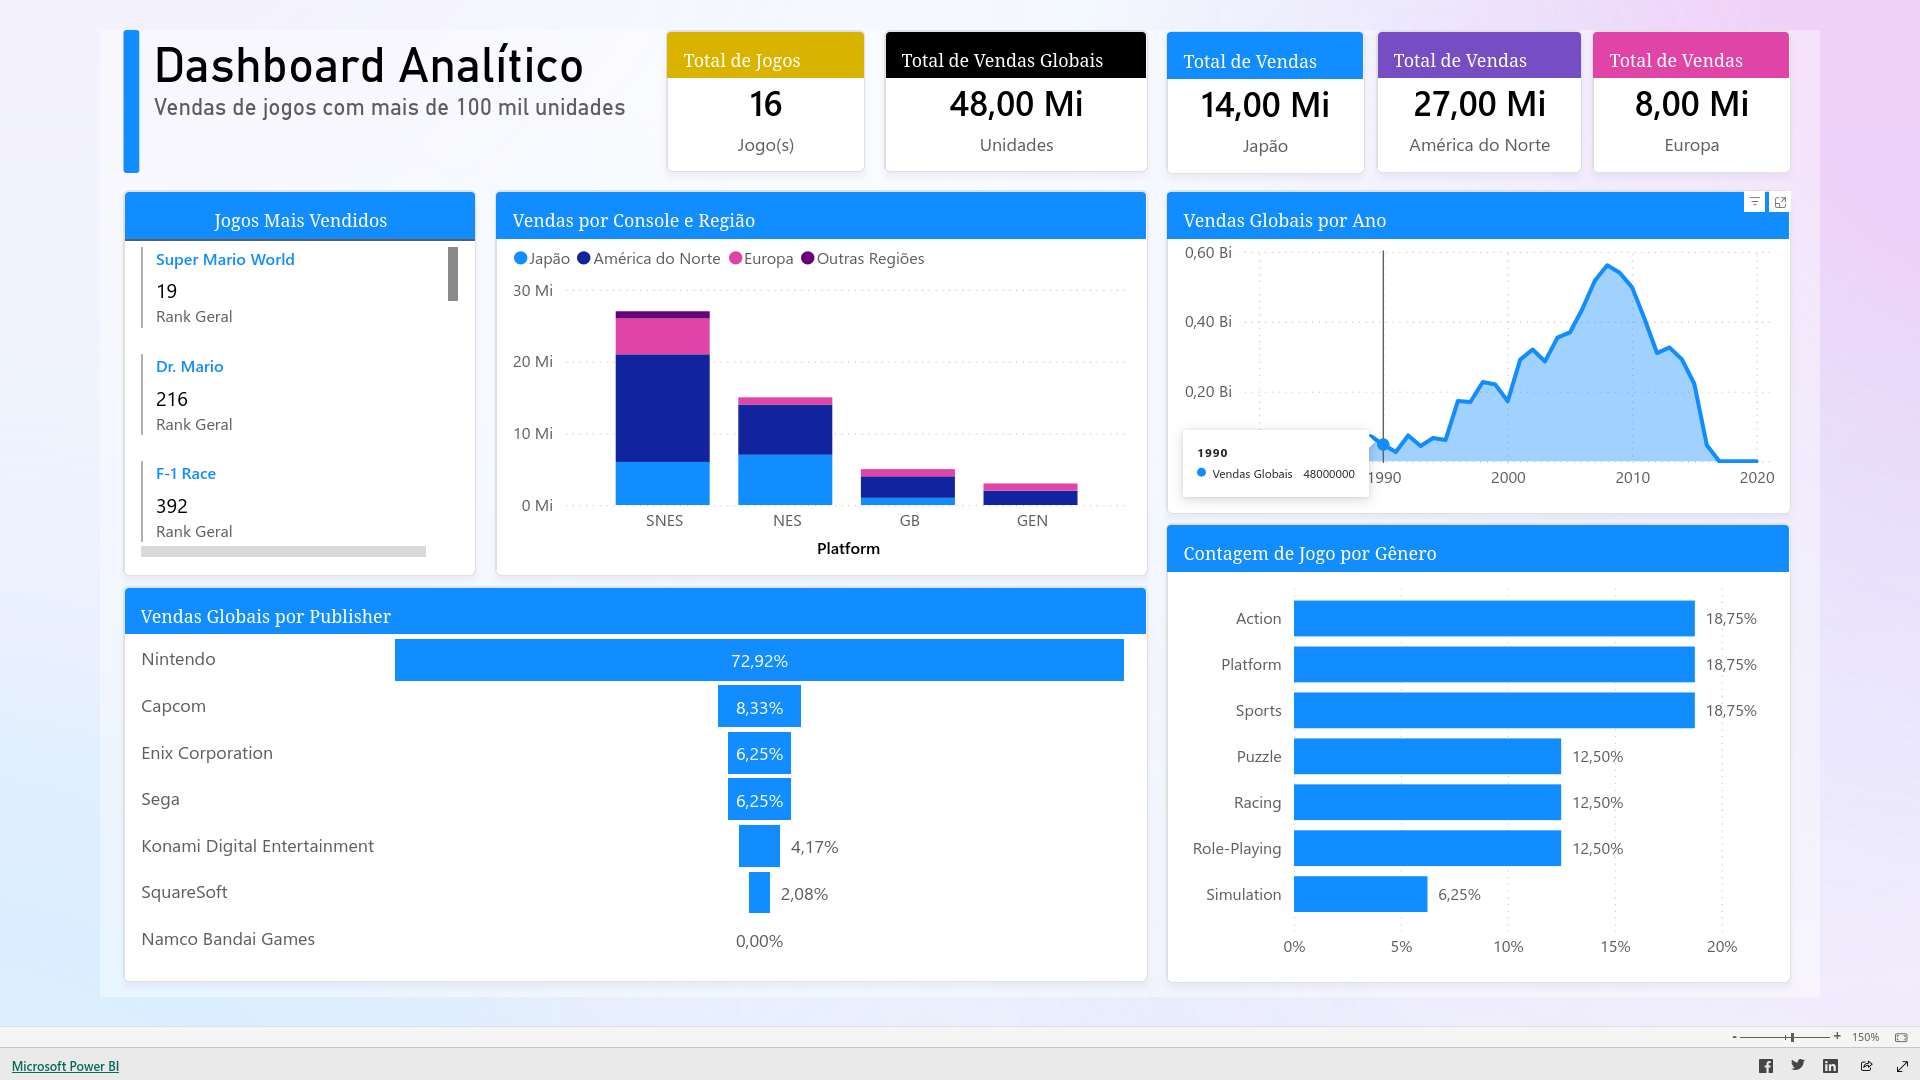This screenshot has height=1080, width=1920.
Task: Click the Contagem de Jogo por Gênero title
Action: [1310, 553]
